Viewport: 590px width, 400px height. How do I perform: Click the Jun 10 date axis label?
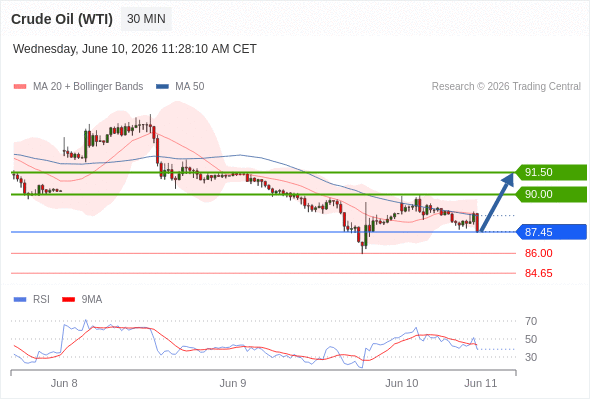401,383
